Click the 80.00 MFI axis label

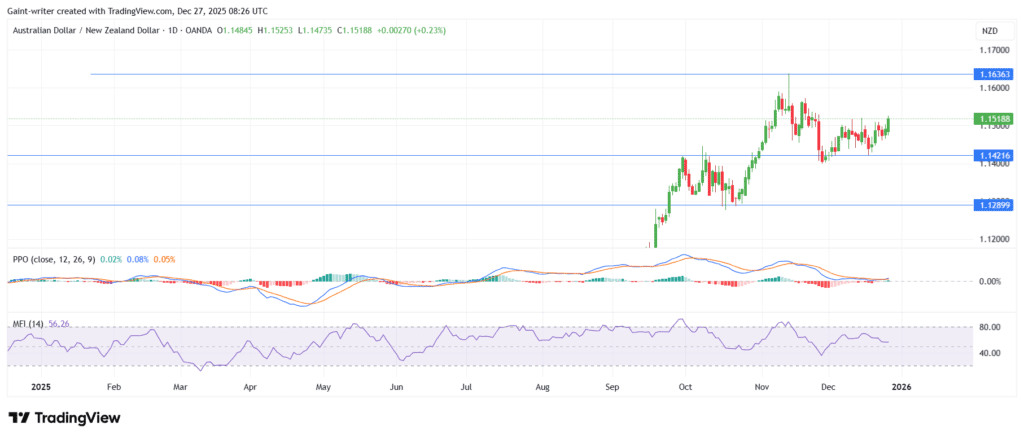tap(990, 327)
